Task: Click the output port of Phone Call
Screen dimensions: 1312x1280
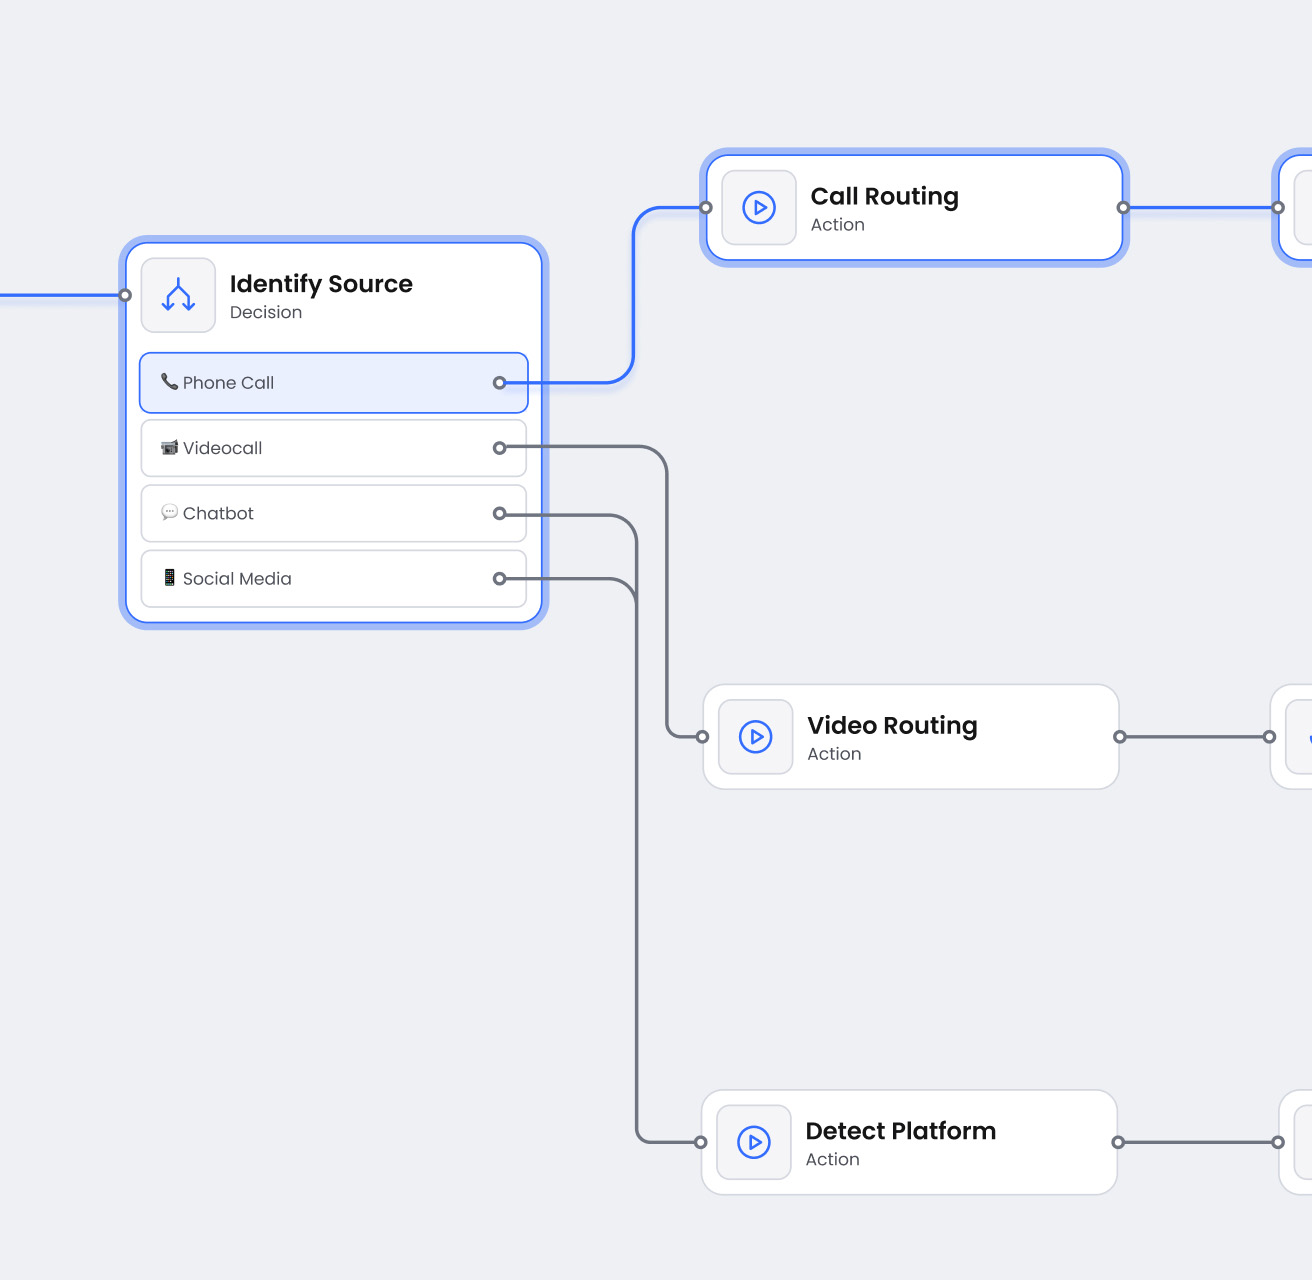Action: click(500, 382)
